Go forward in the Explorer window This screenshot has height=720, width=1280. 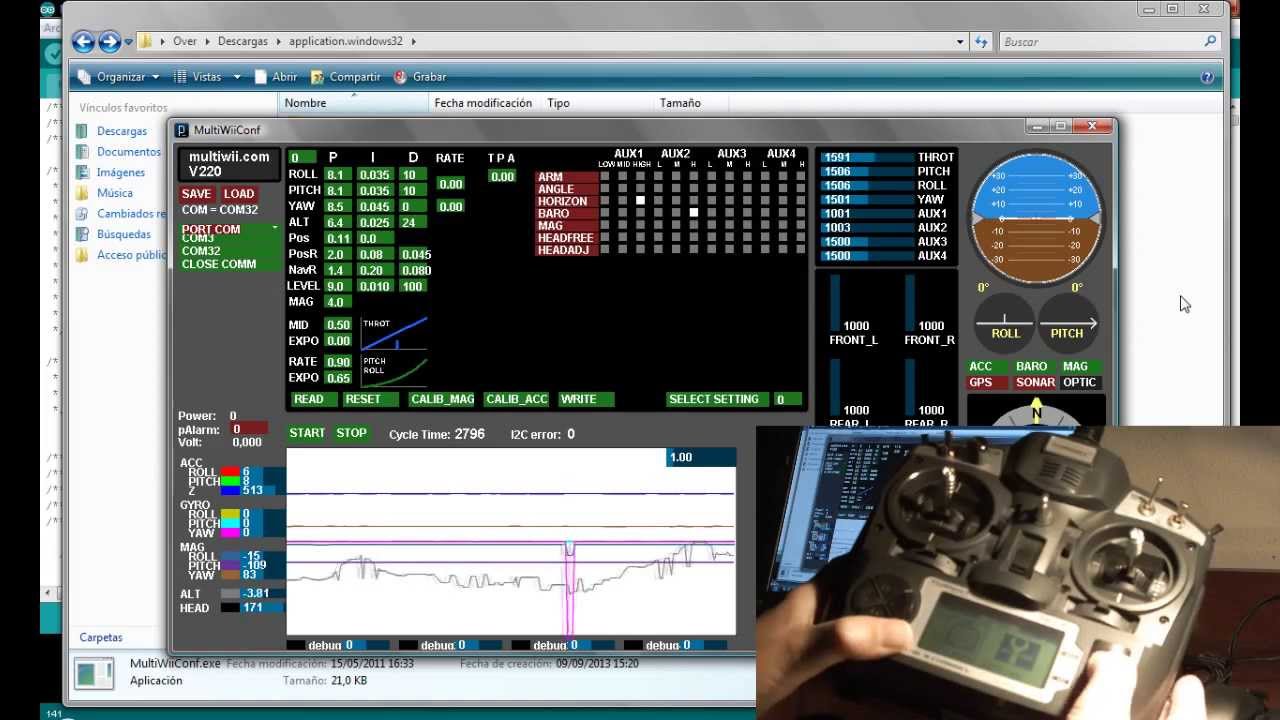click(109, 42)
